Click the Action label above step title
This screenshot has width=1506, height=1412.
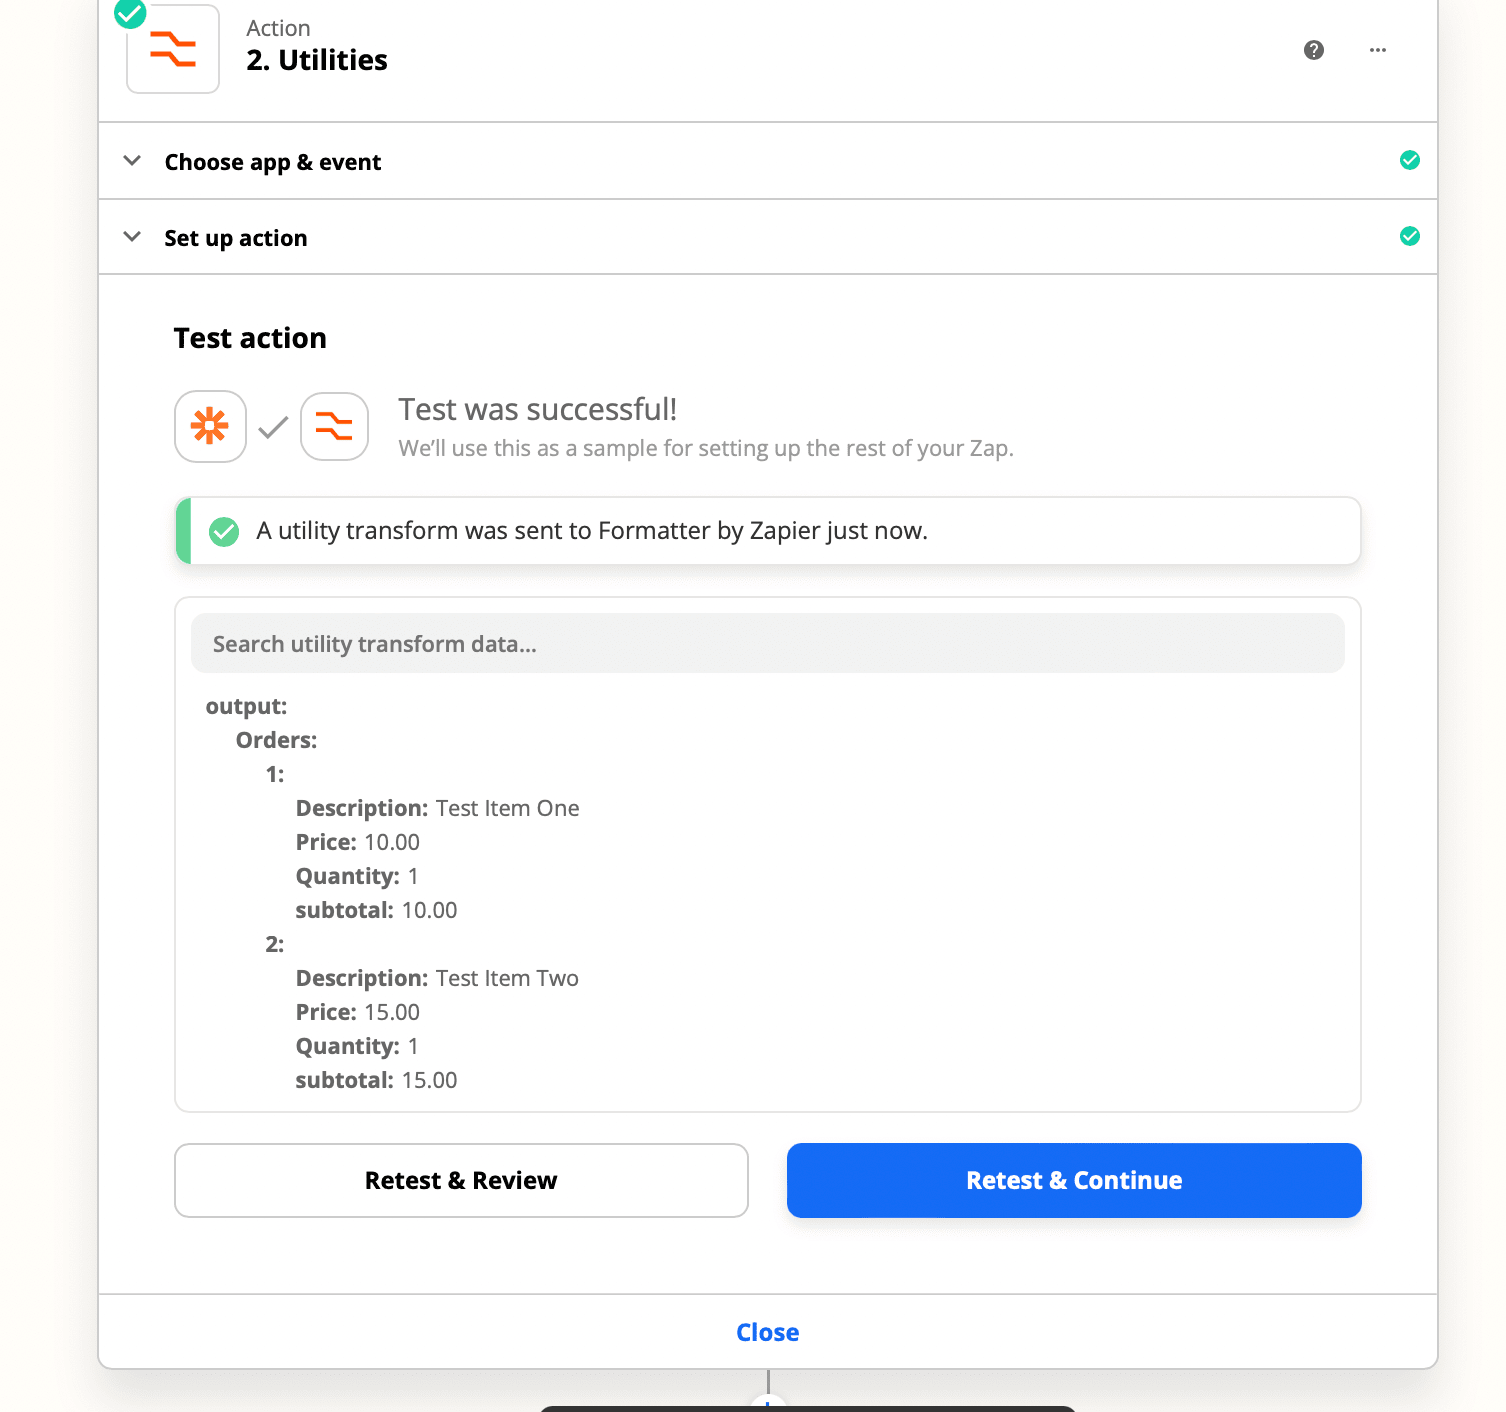click(278, 28)
